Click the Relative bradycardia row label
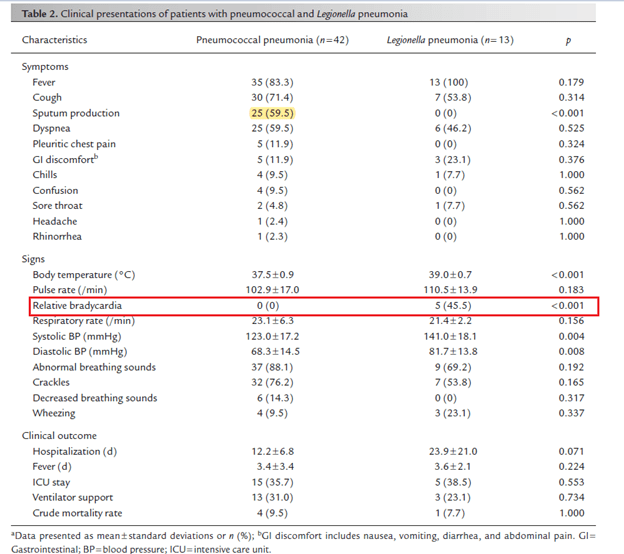This screenshot has width=624, height=554. click(x=80, y=306)
